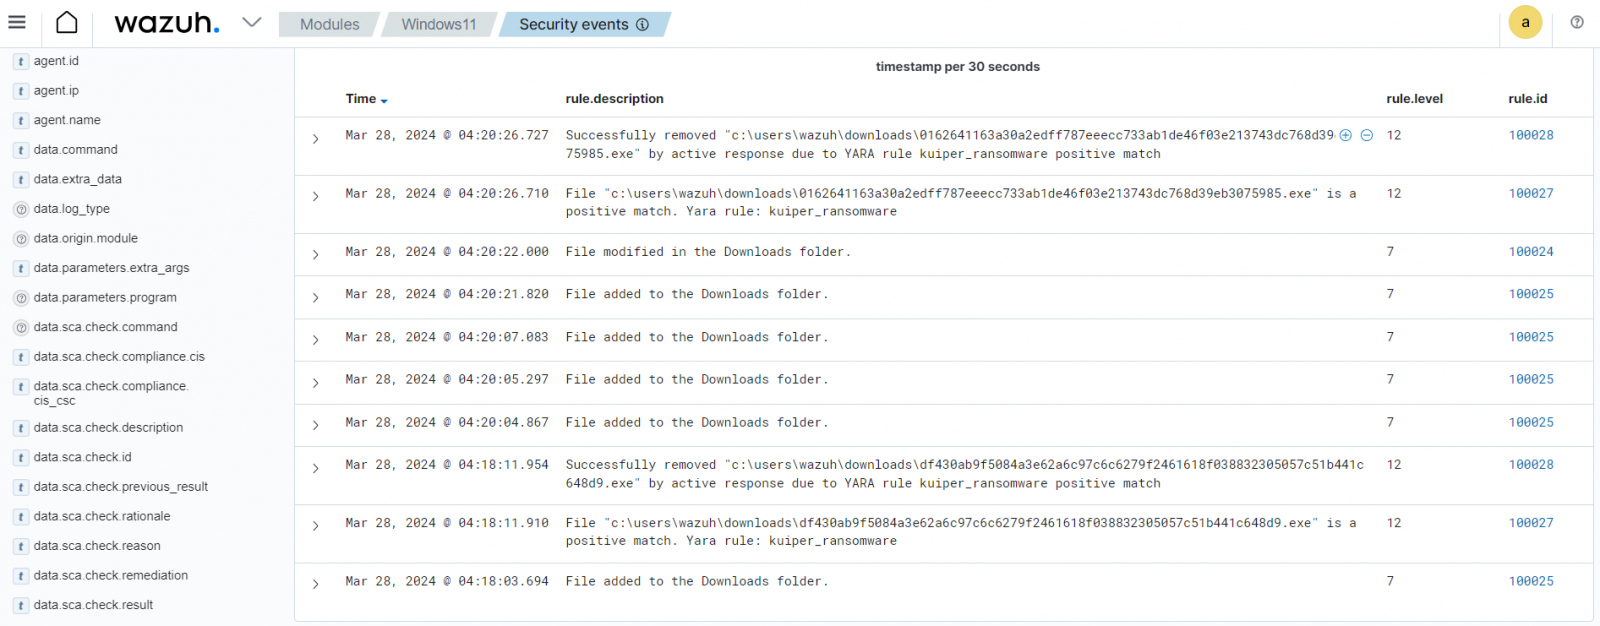Open rule 100027 link at 04:18:11.910
Viewport: 1600px width, 626px height.
pos(1531,523)
